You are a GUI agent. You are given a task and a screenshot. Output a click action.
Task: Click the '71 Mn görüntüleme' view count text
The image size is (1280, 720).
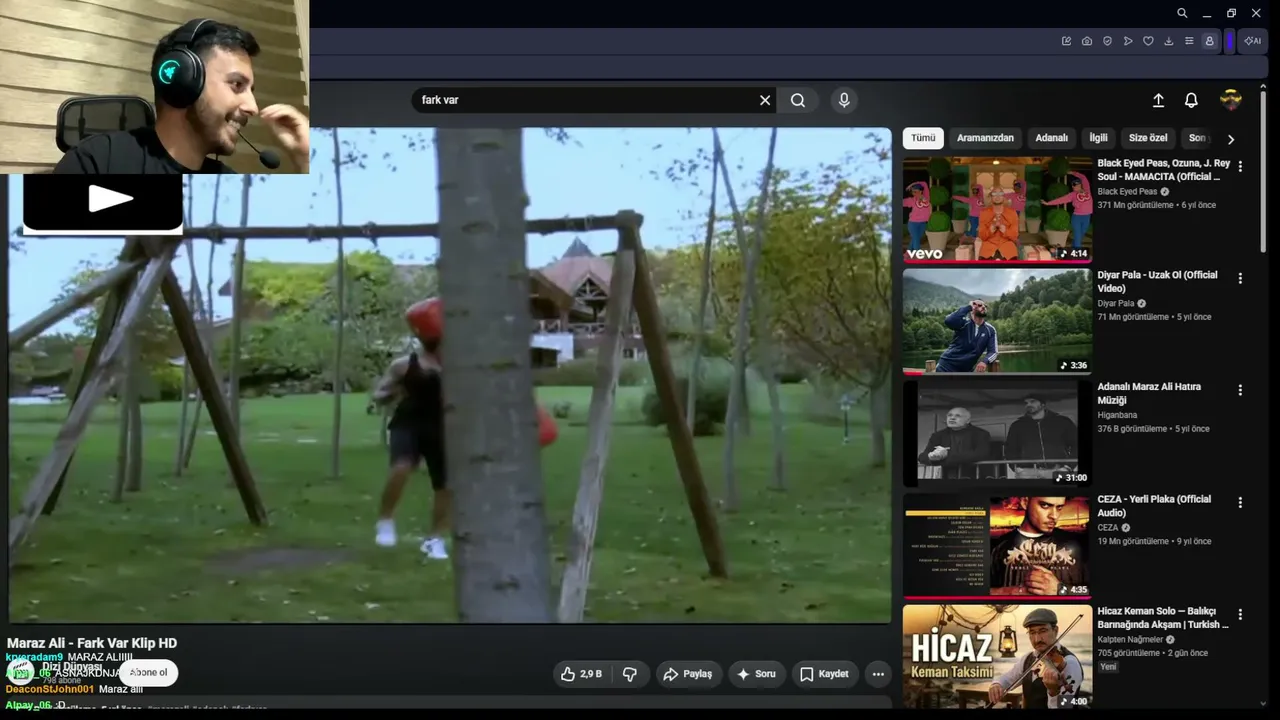click(x=1133, y=317)
